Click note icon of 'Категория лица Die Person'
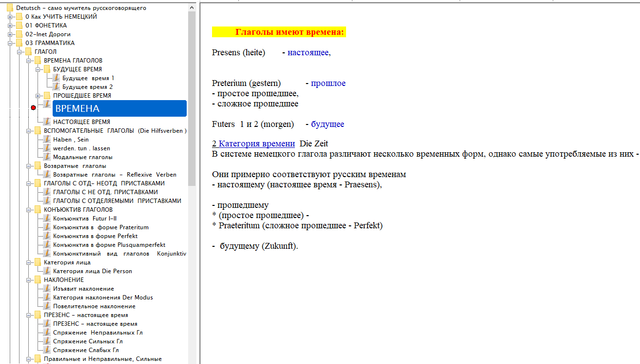Viewport: 640px width, 364px height. pos(47,271)
